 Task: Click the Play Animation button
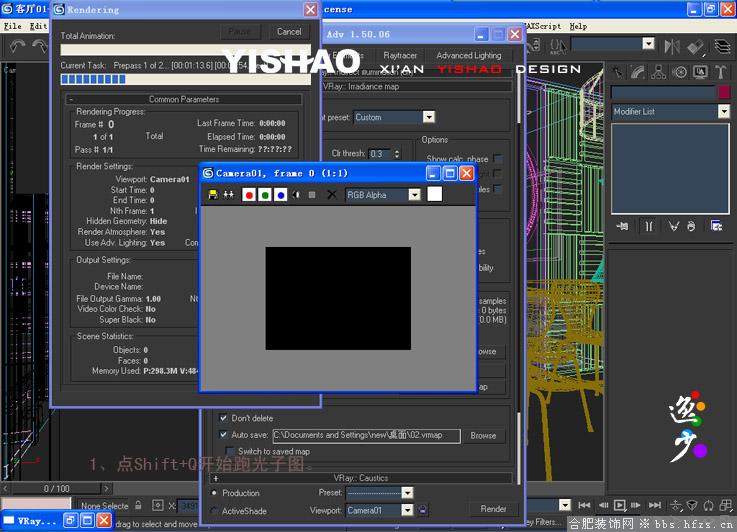click(619, 505)
